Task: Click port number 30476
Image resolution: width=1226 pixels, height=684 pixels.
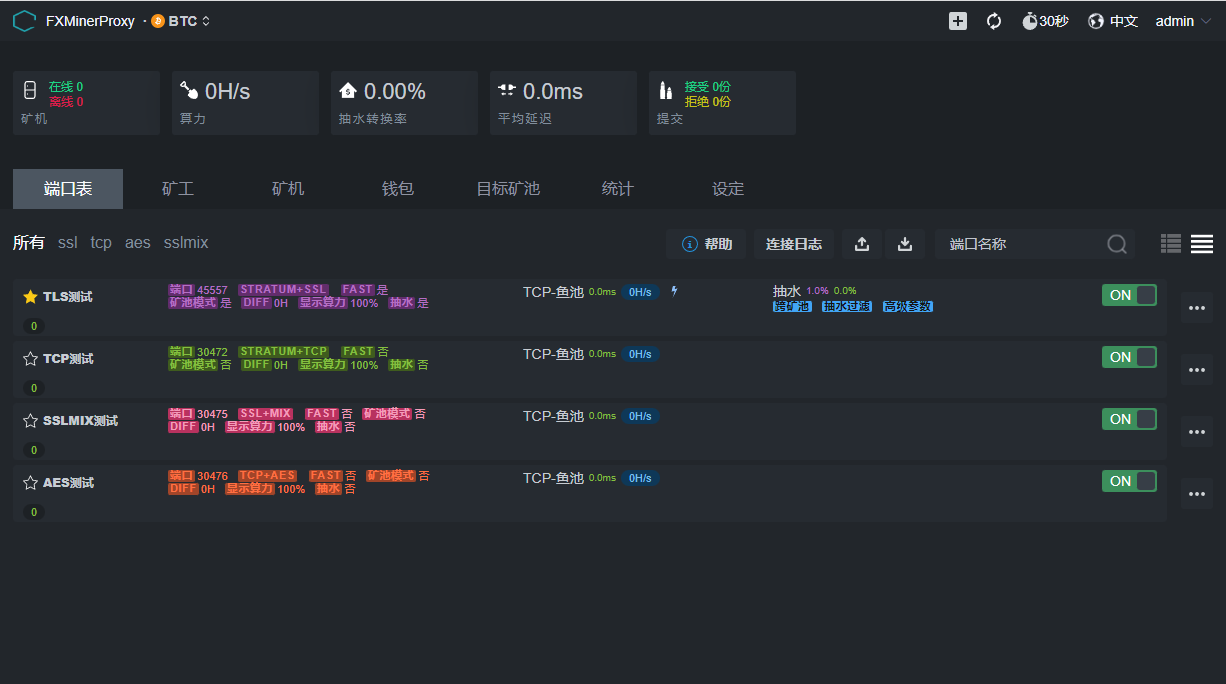Action: pos(212,476)
